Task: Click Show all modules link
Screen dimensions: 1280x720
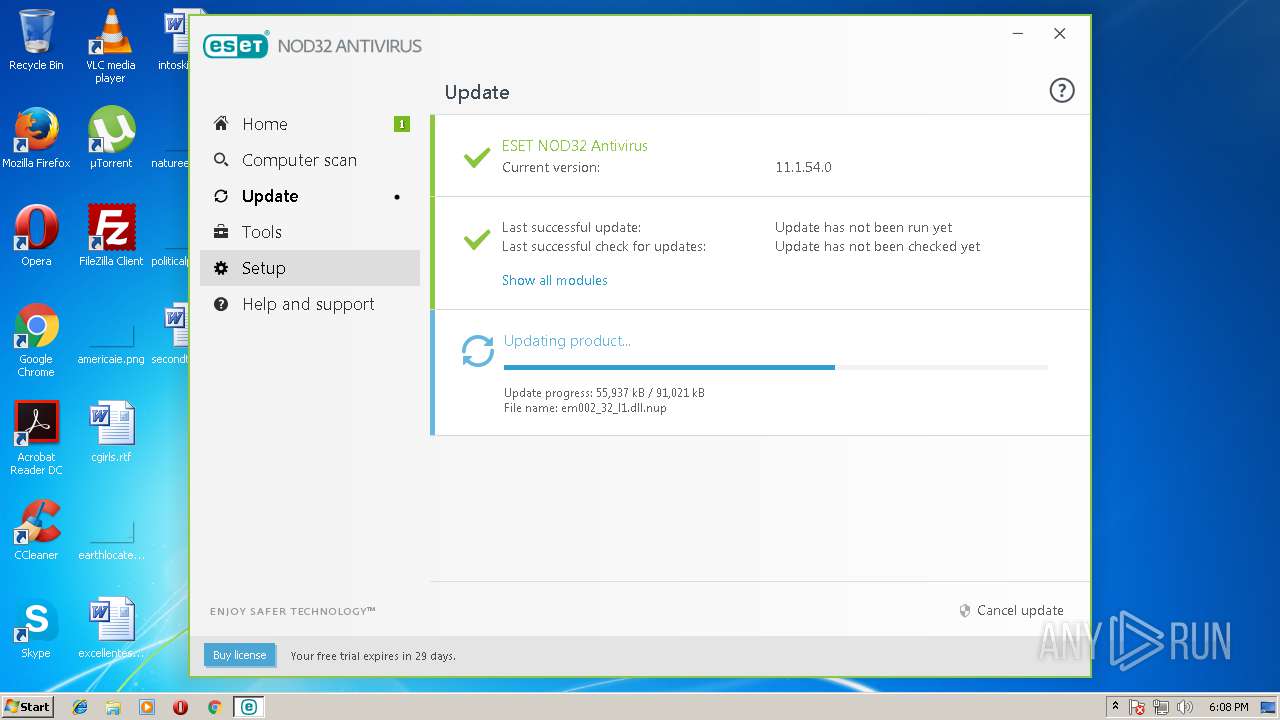Action: coord(554,280)
